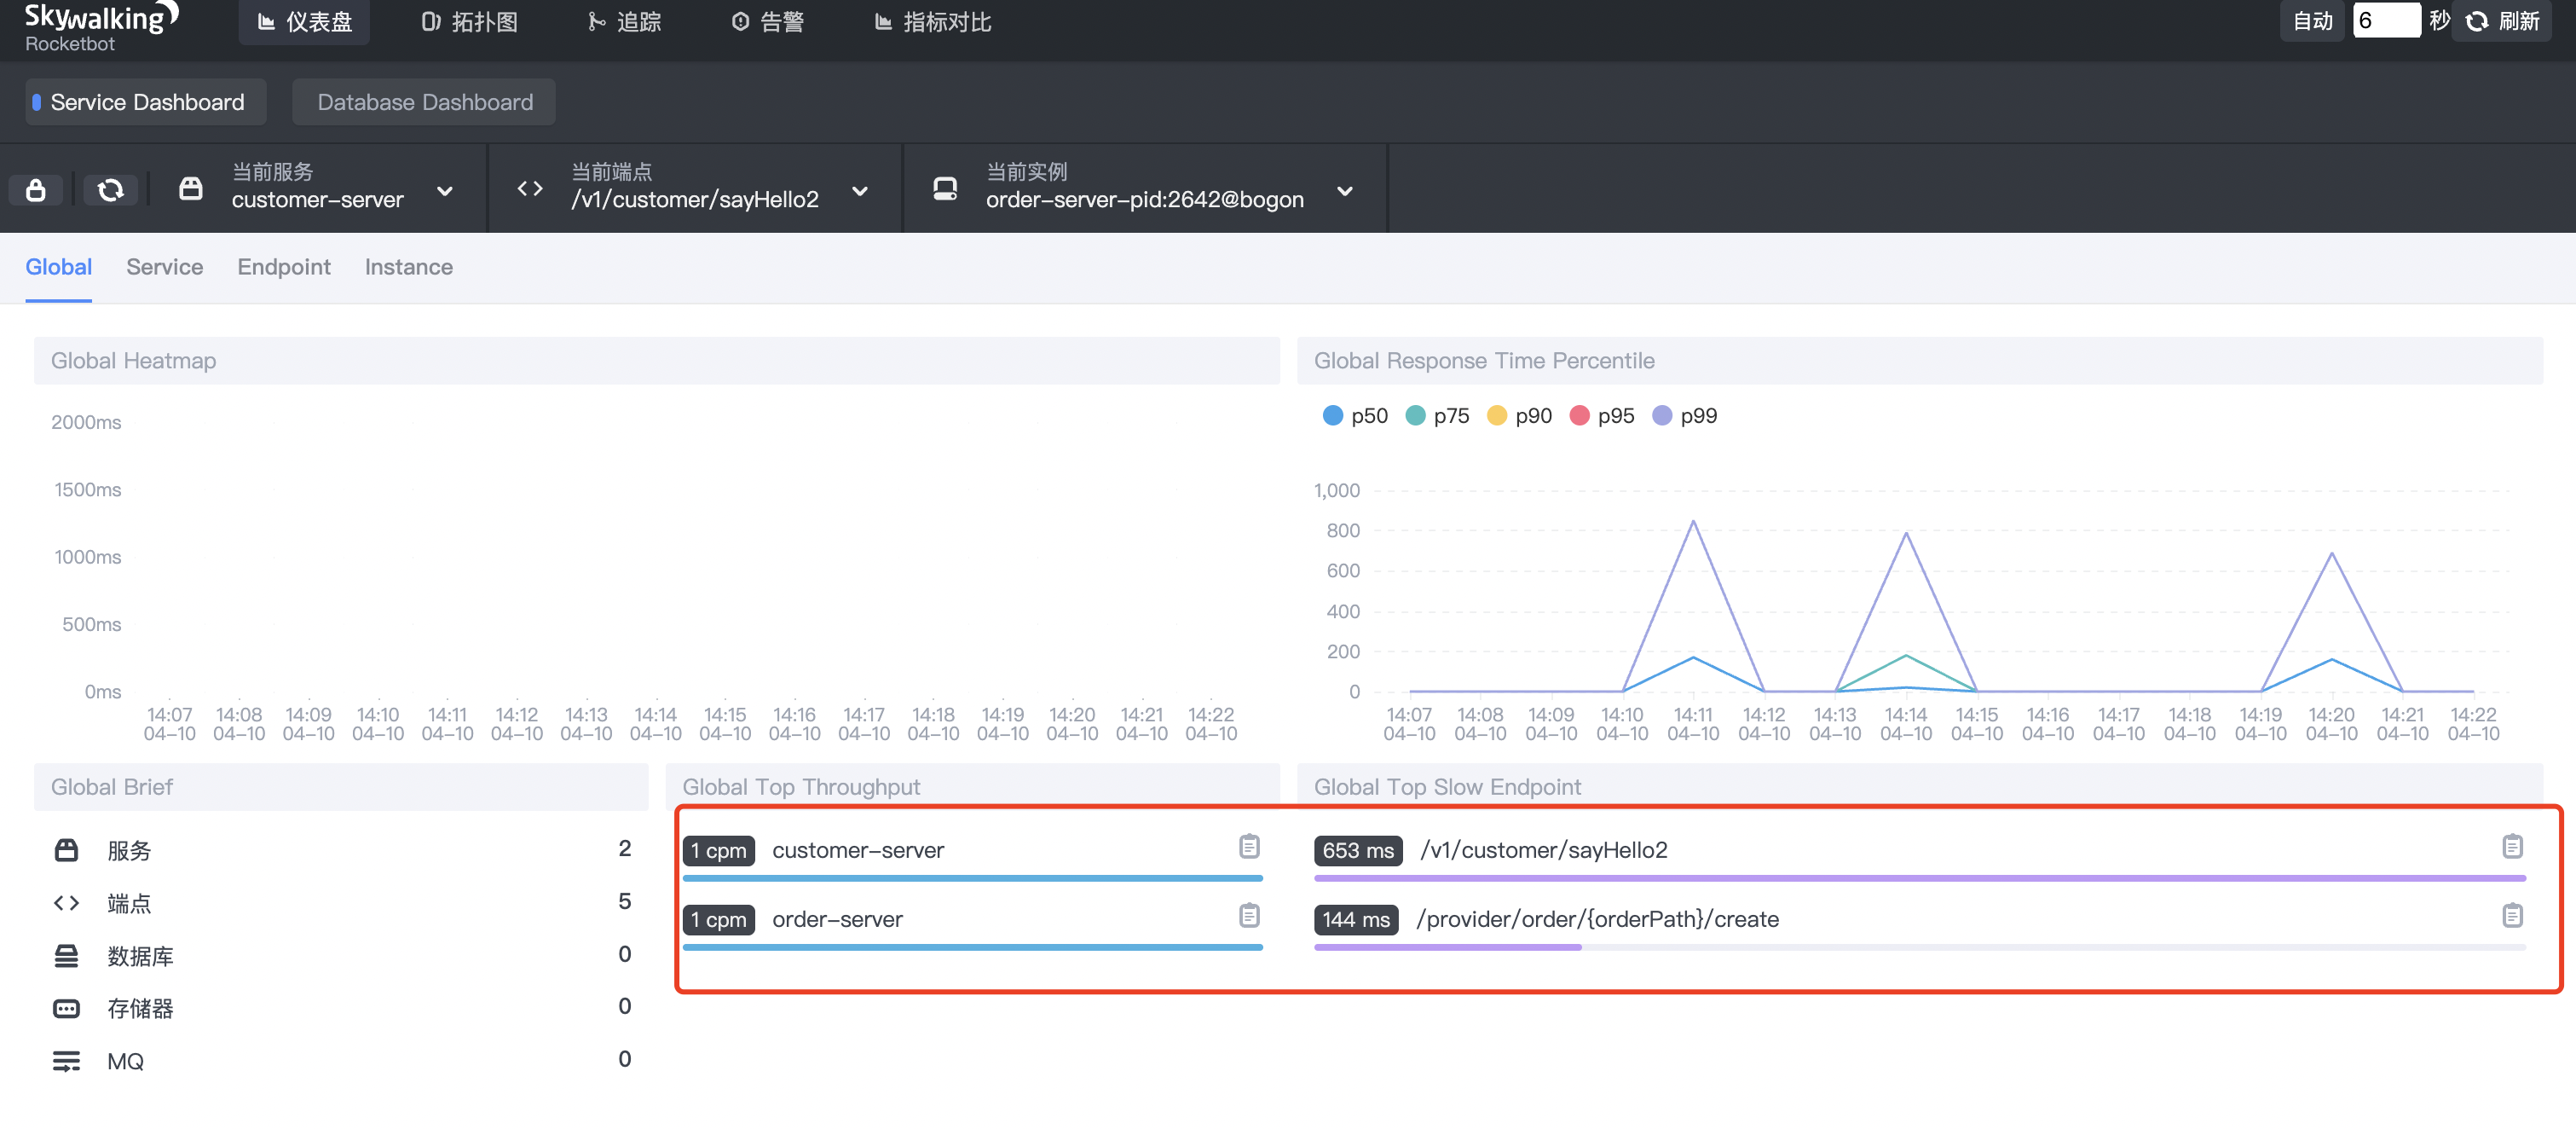Expand the current instance order-server dropdown
The image size is (2576, 1129).
tap(1344, 191)
